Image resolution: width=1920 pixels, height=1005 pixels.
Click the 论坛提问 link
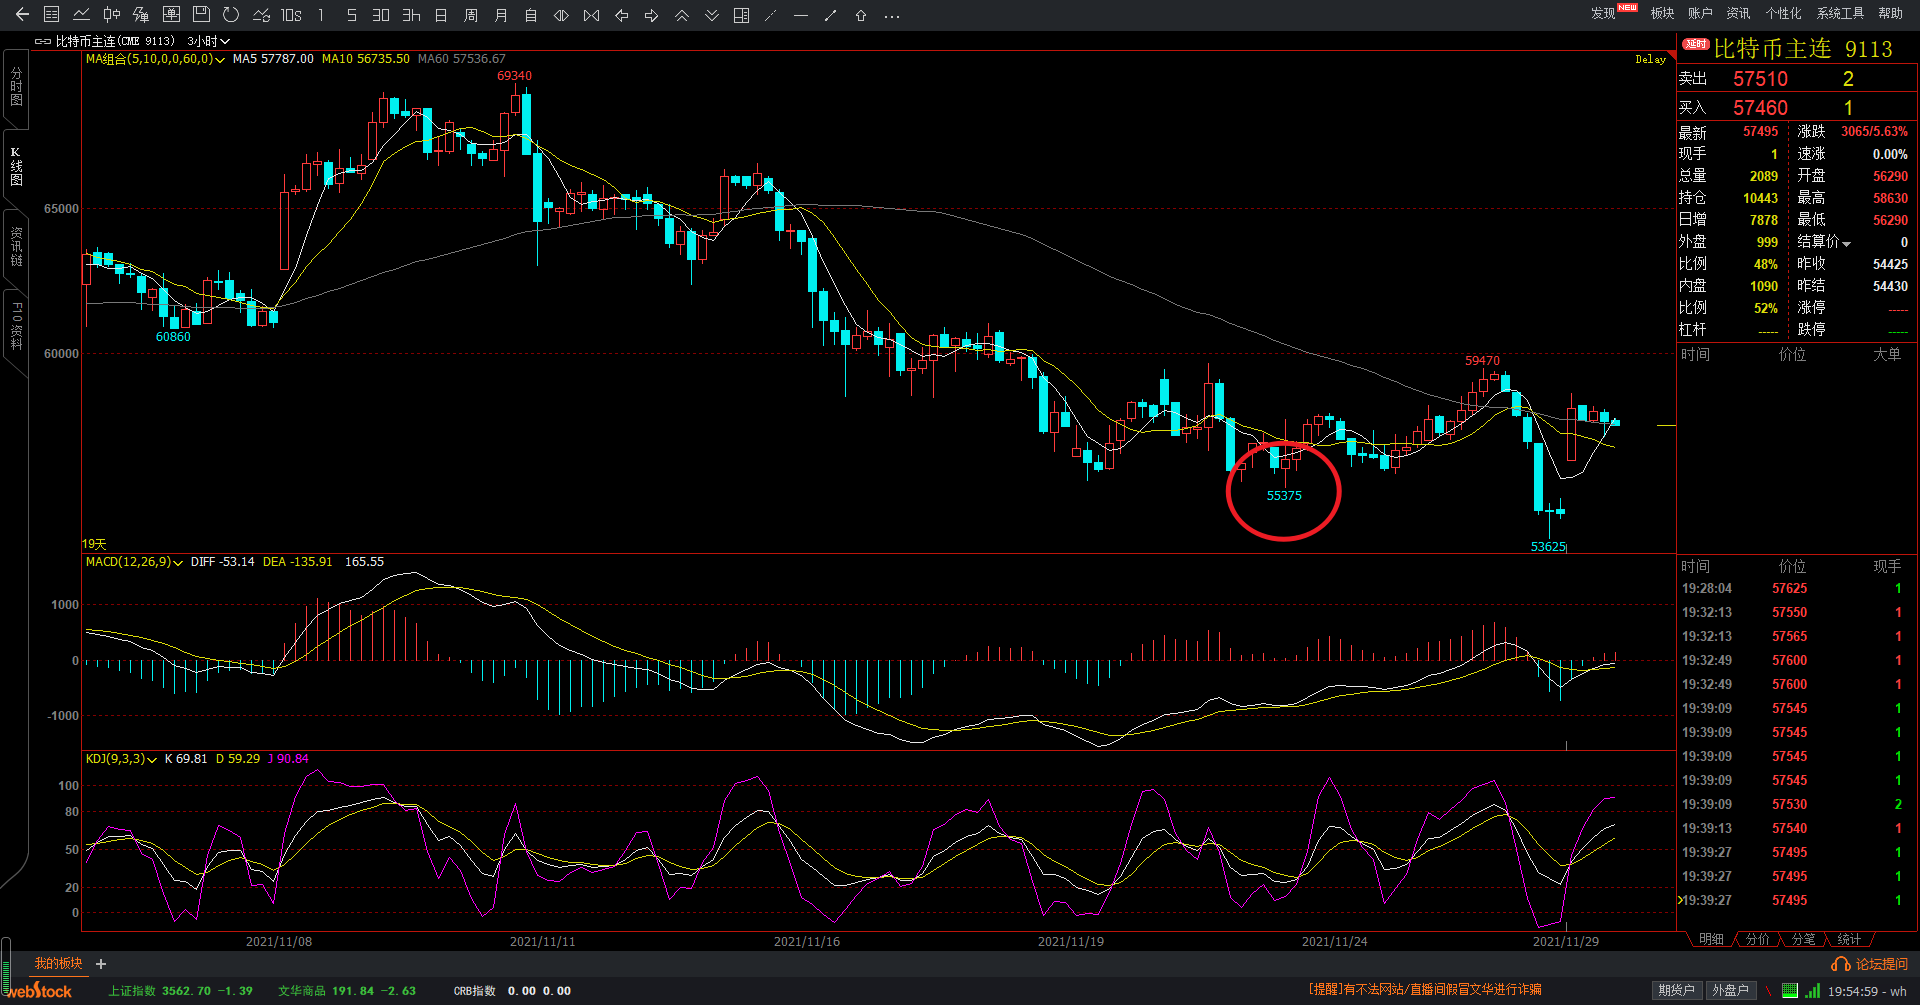(1870, 964)
